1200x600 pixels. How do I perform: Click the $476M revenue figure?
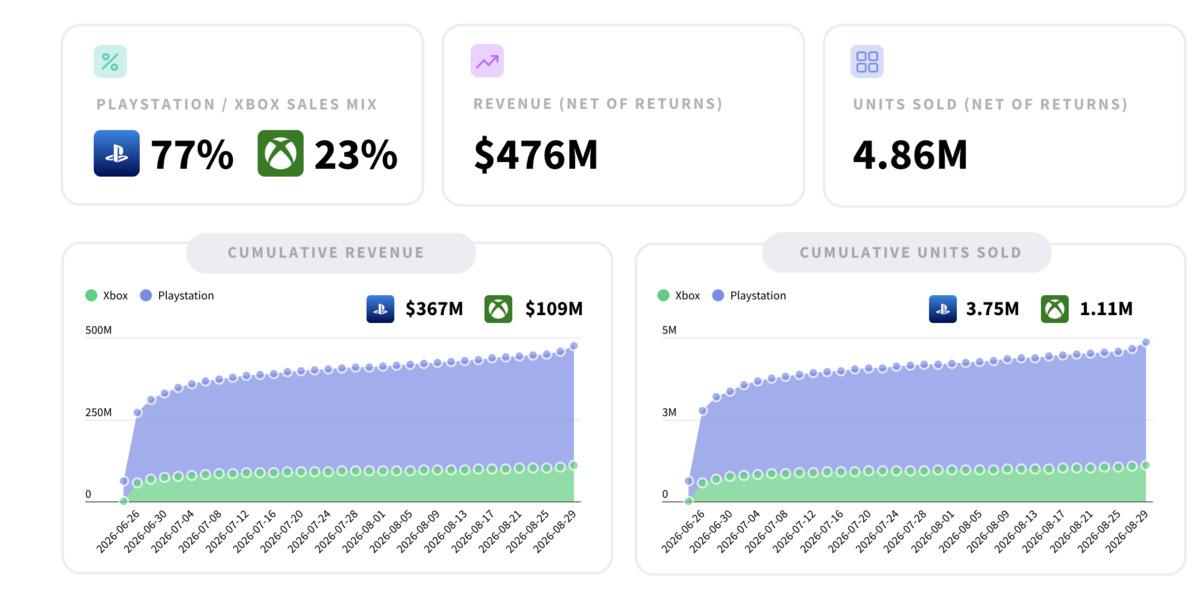[535, 155]
